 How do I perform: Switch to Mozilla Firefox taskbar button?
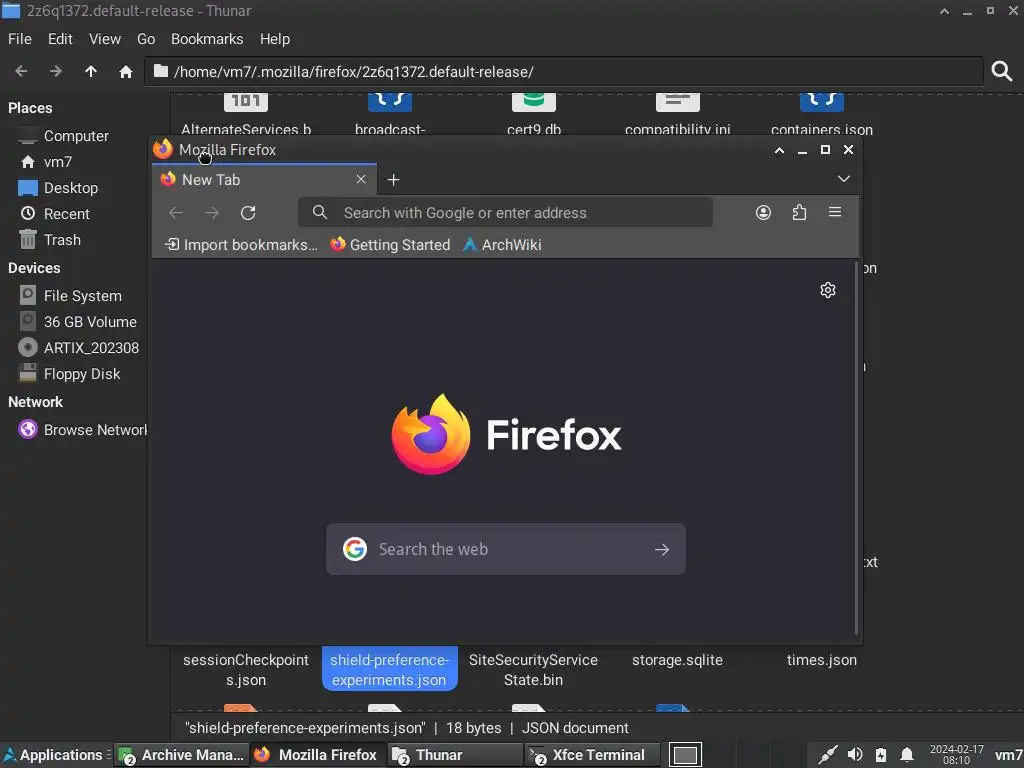point(318,755)
